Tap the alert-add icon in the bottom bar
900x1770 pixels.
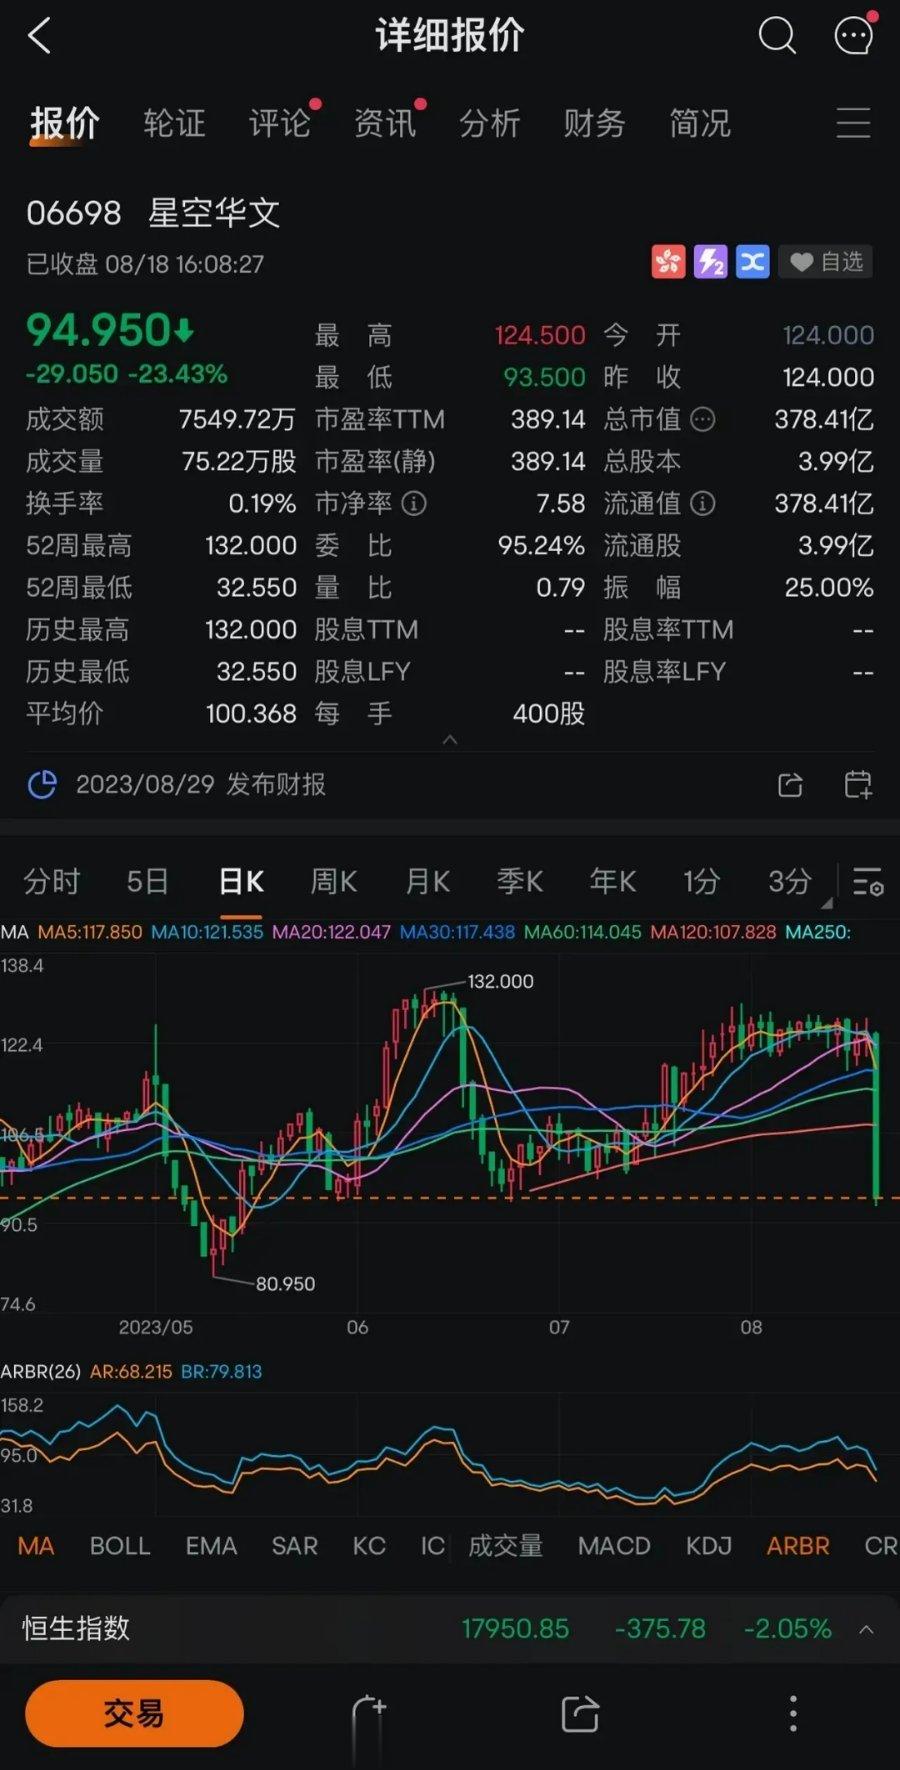(x=369, y=1713)
